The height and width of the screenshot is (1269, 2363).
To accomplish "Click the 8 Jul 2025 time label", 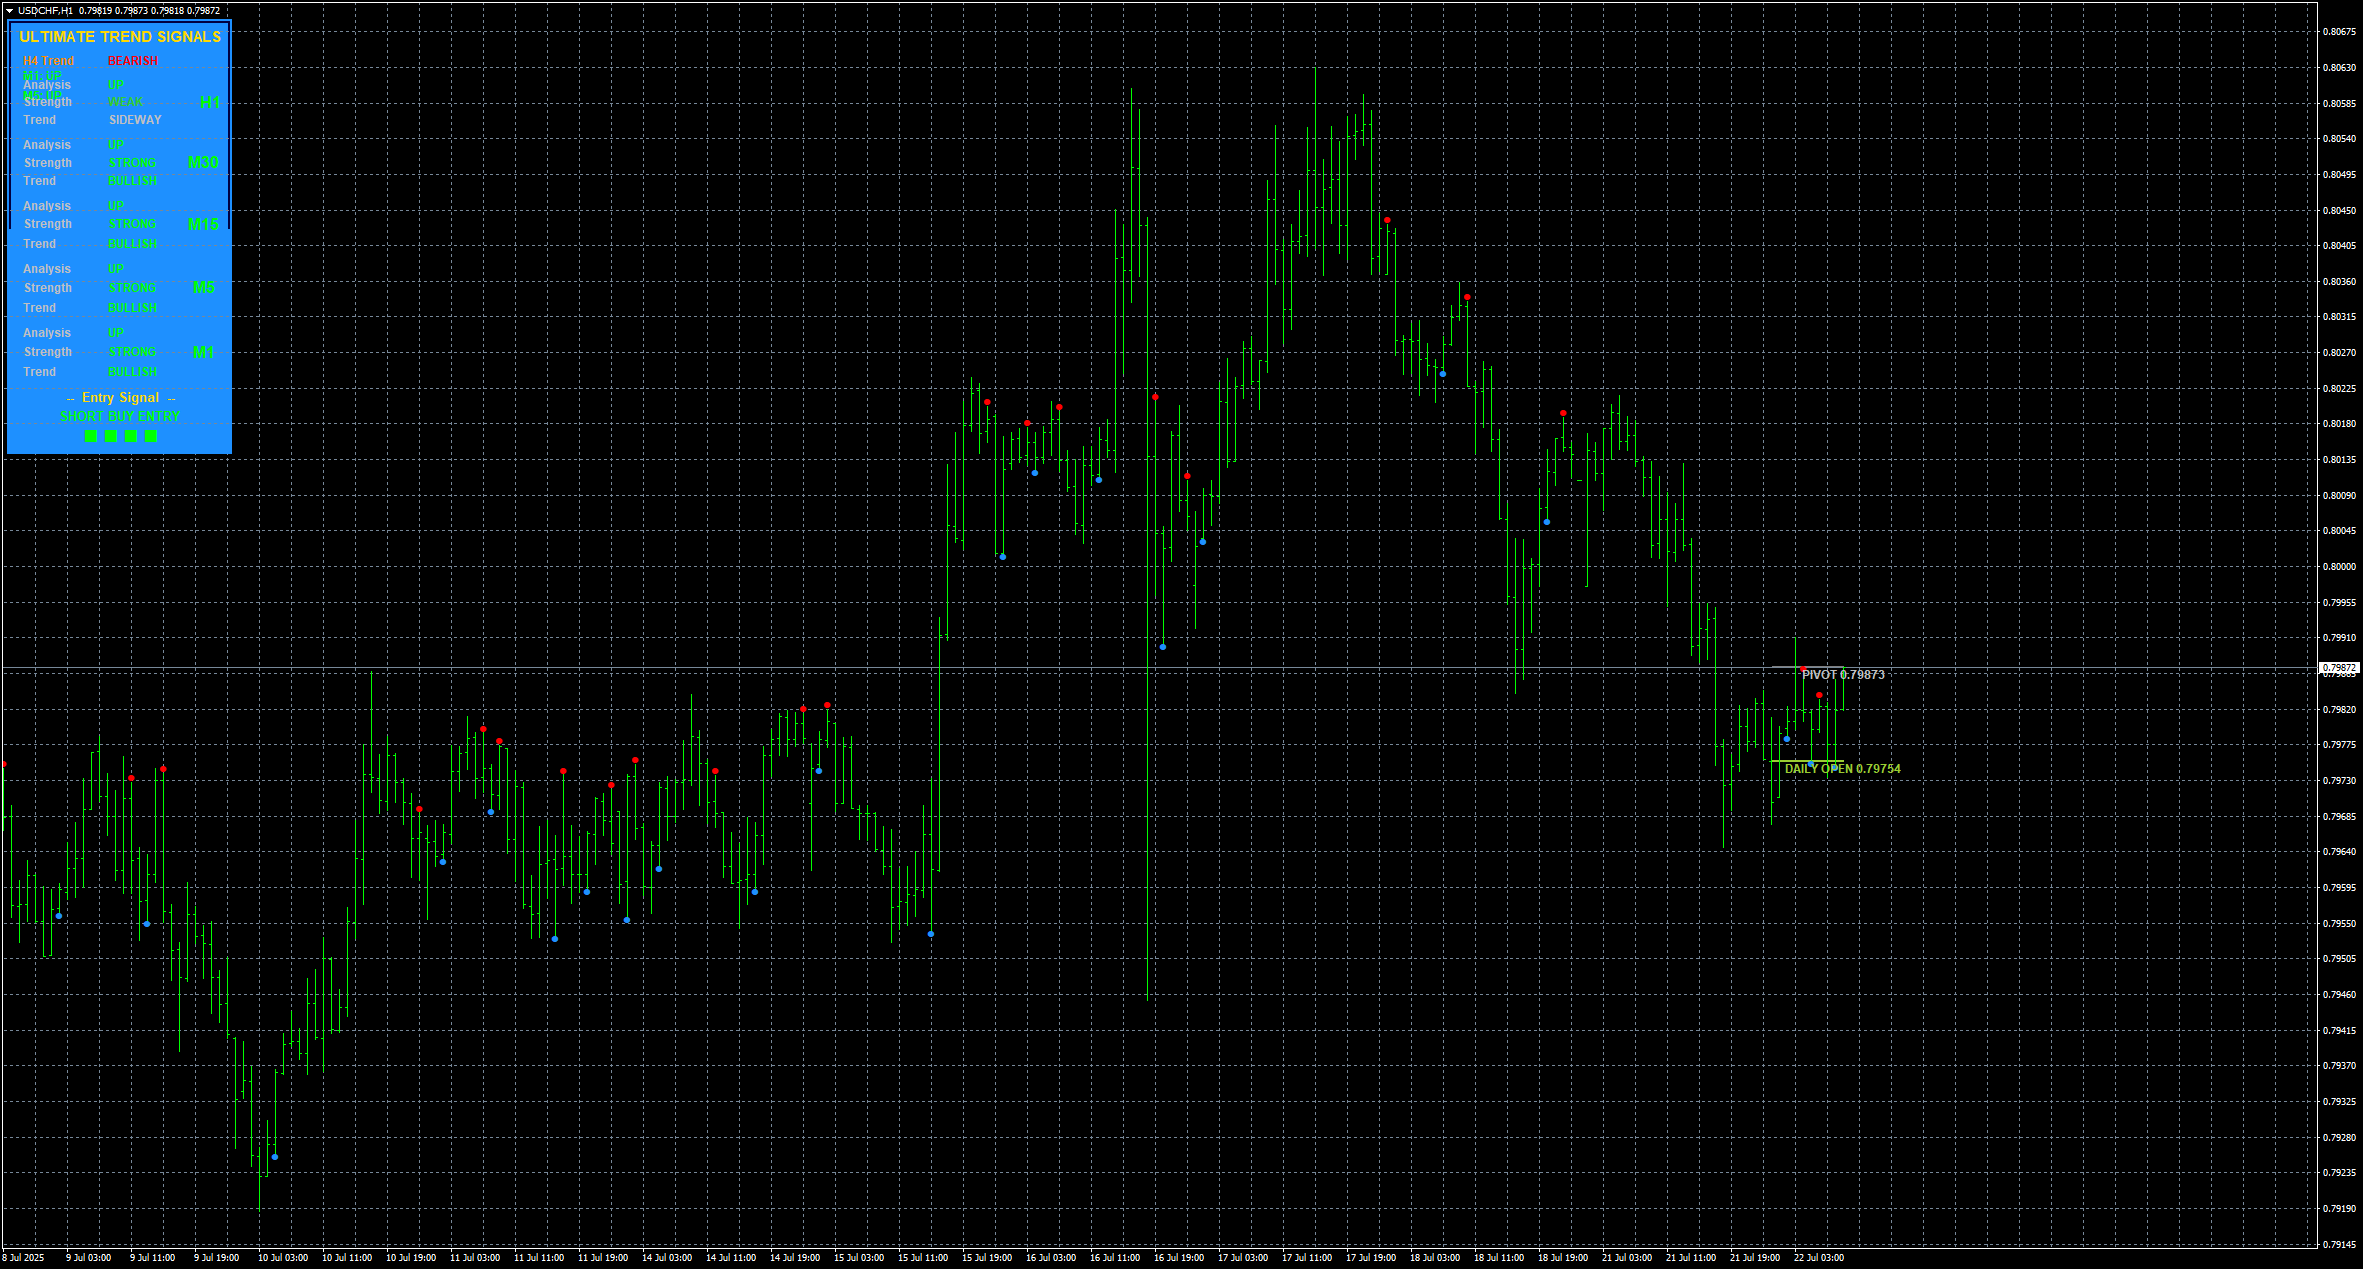I will pyautogui.click(x=23, y=1258).
